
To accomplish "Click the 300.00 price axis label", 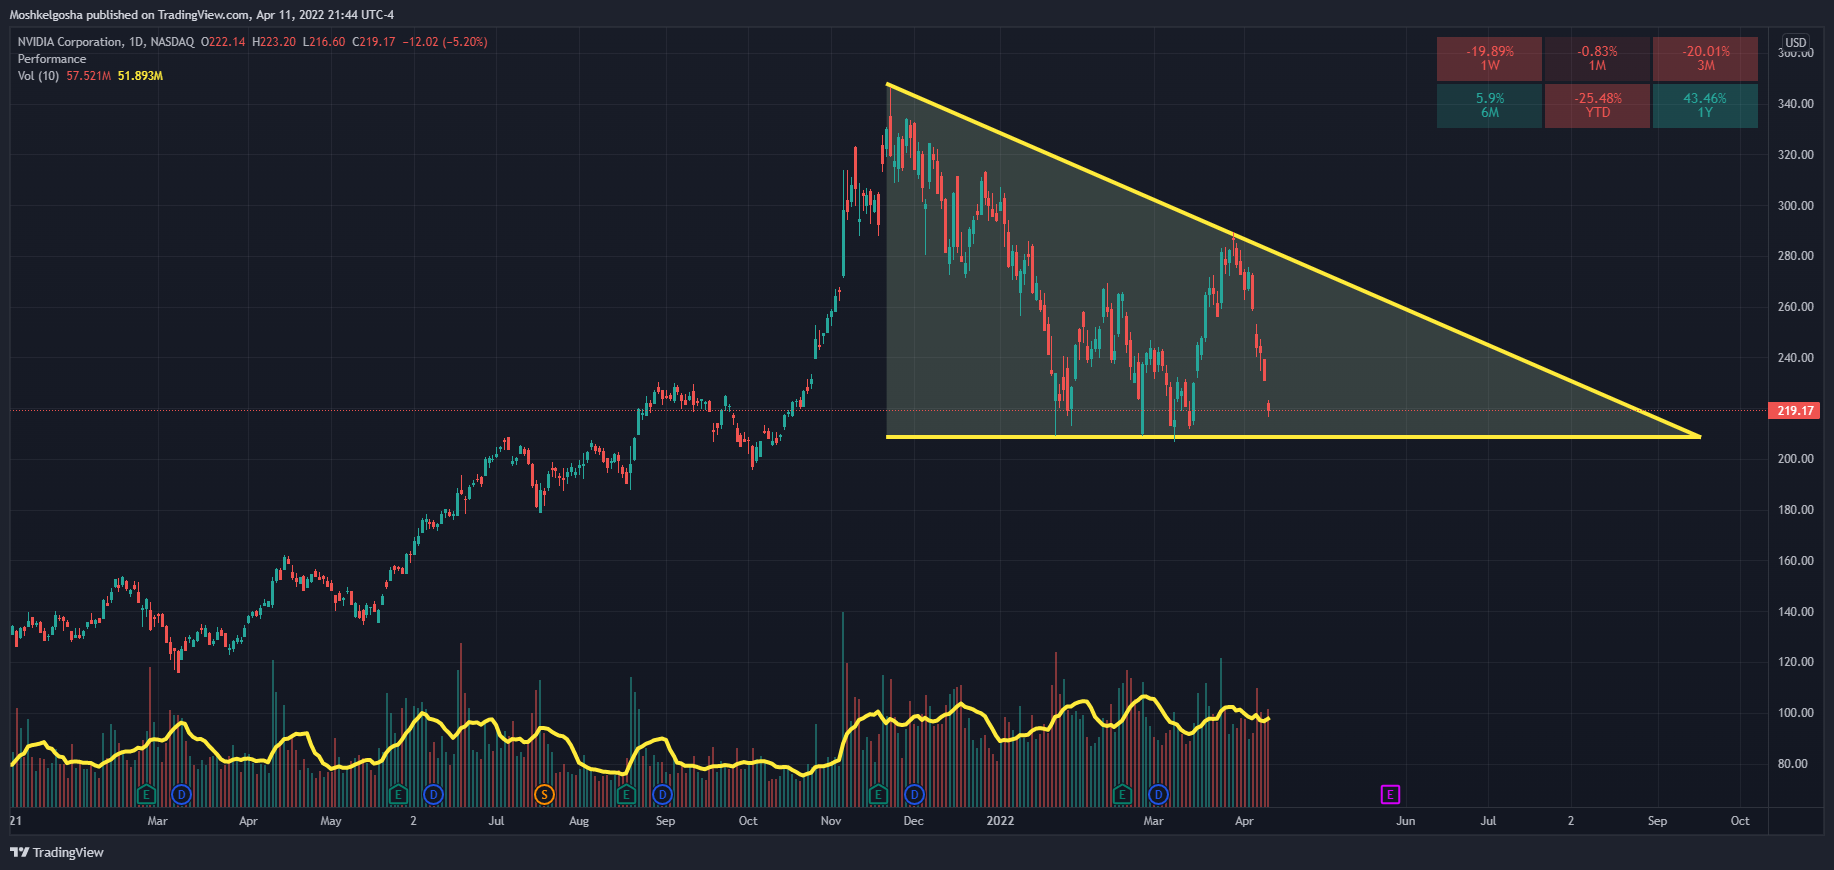I will click(1795, 206).
